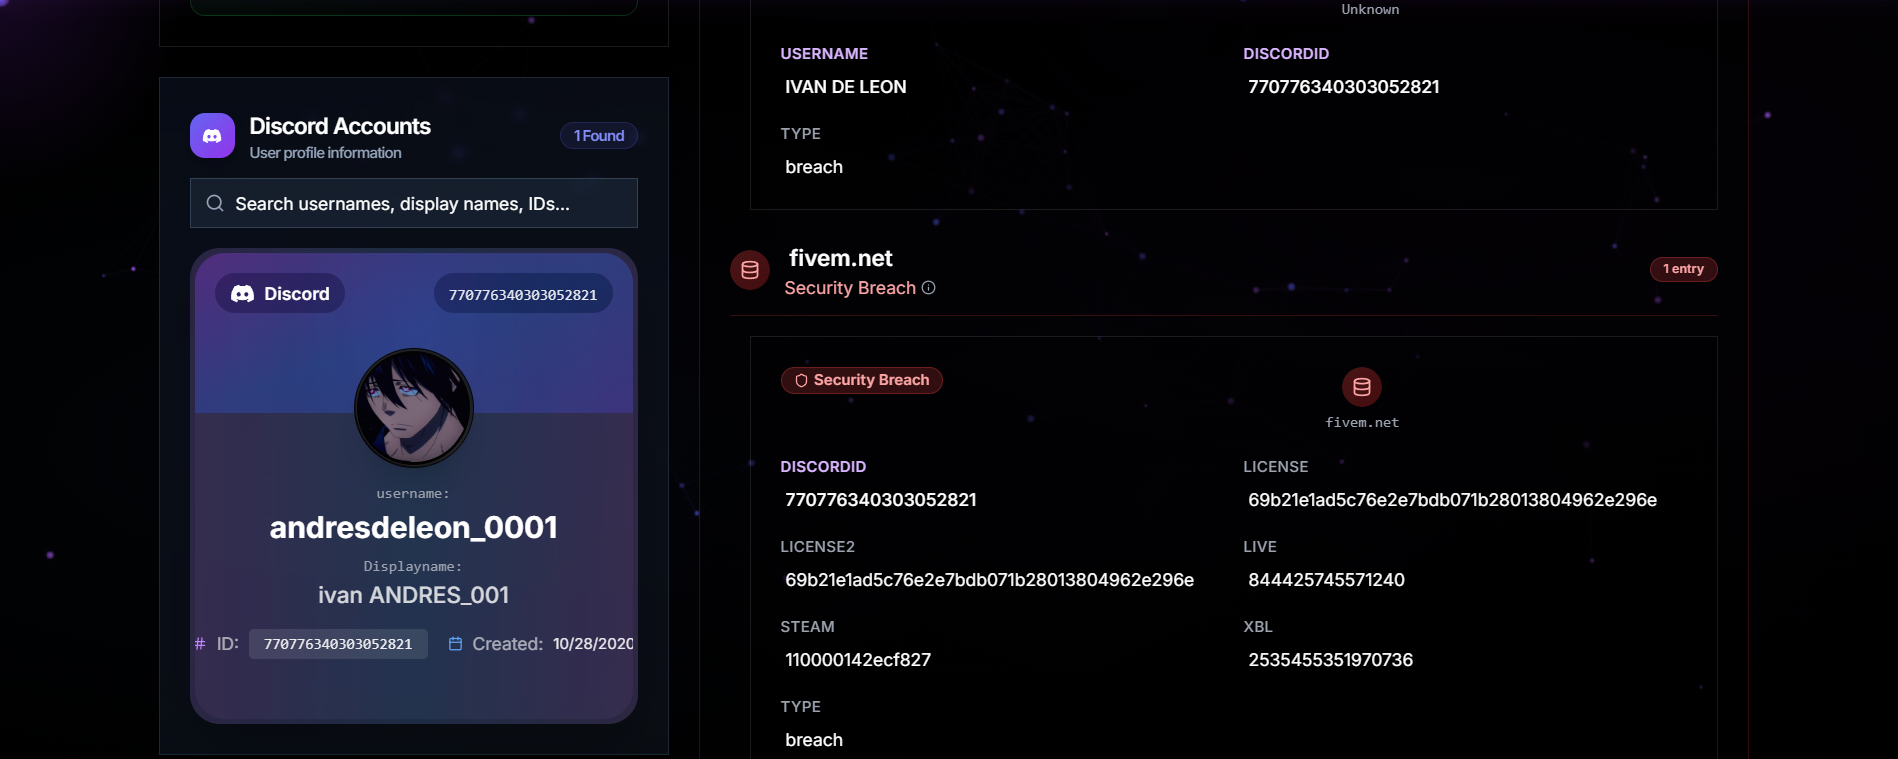The height and width of the screenshot is (759, 1898).
Task: Select the creation date 10/28/2020
Action: (593, 644)
